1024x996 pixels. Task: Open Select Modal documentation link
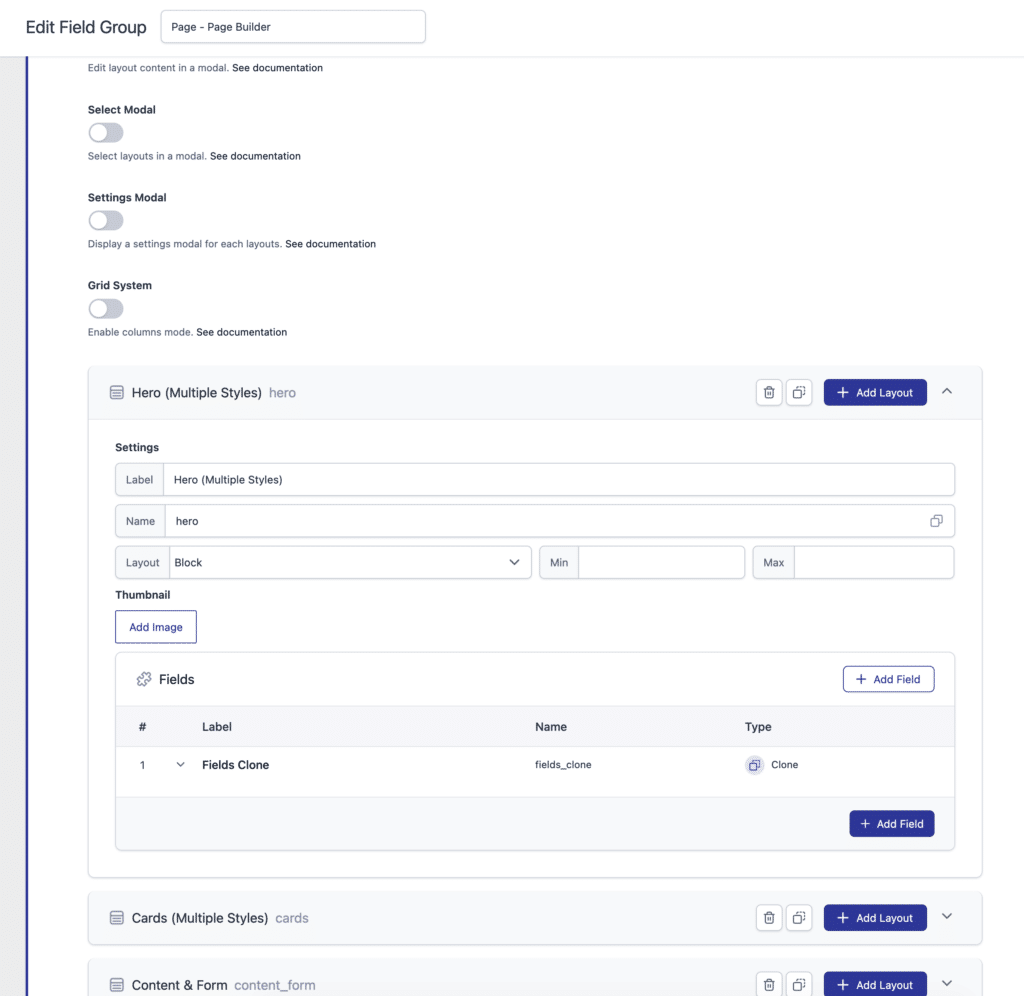coord(255,156)
